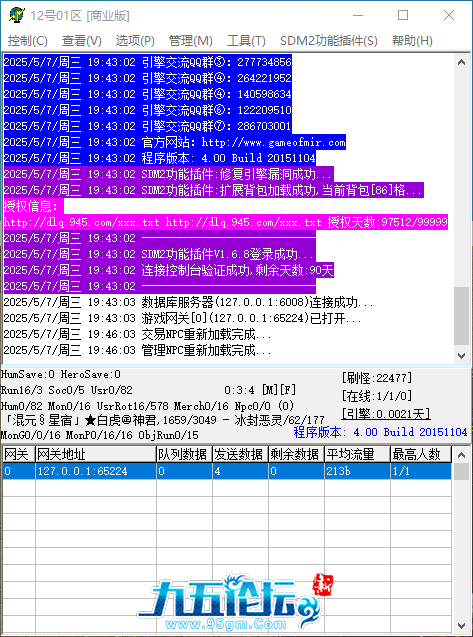
Task: Click the 网关 column header
Action: click(x=19, y=454)
